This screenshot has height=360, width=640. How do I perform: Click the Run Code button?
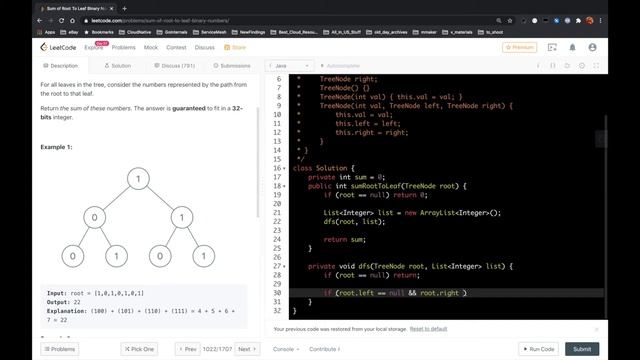pyautogui.click(x=538, y=349)
